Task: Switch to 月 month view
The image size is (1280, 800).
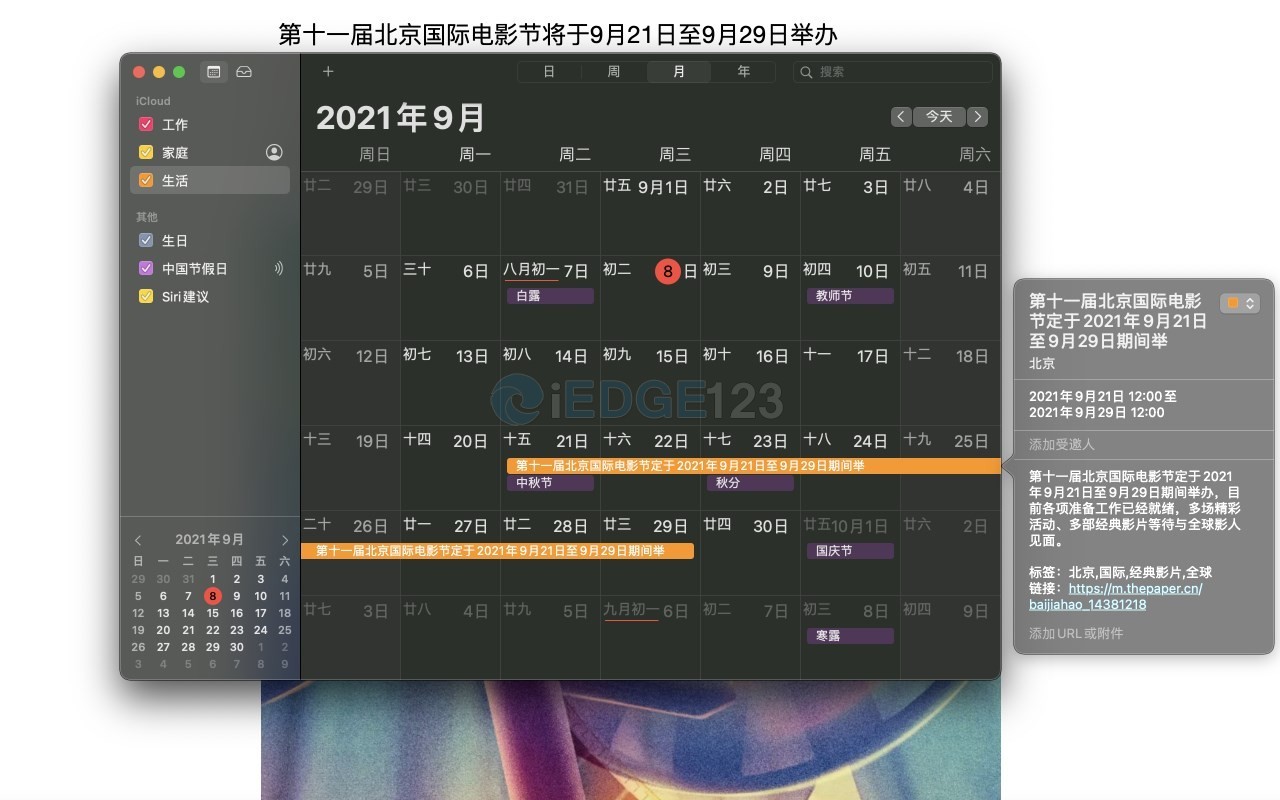Action: 679,72
